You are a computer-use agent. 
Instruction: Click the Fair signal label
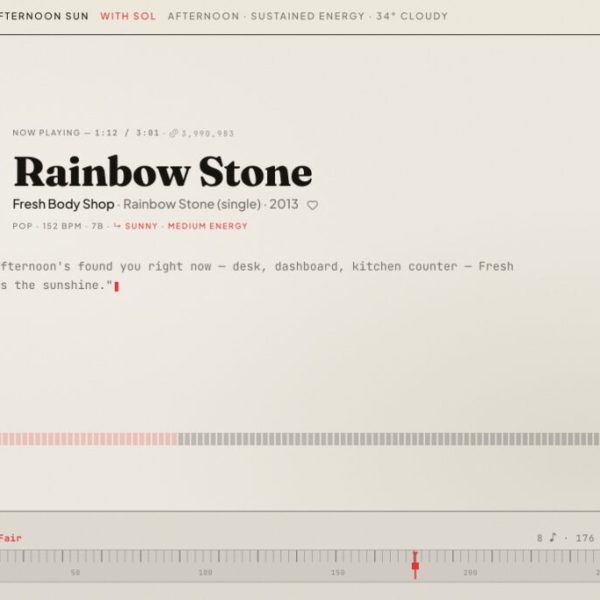point(11,538)
